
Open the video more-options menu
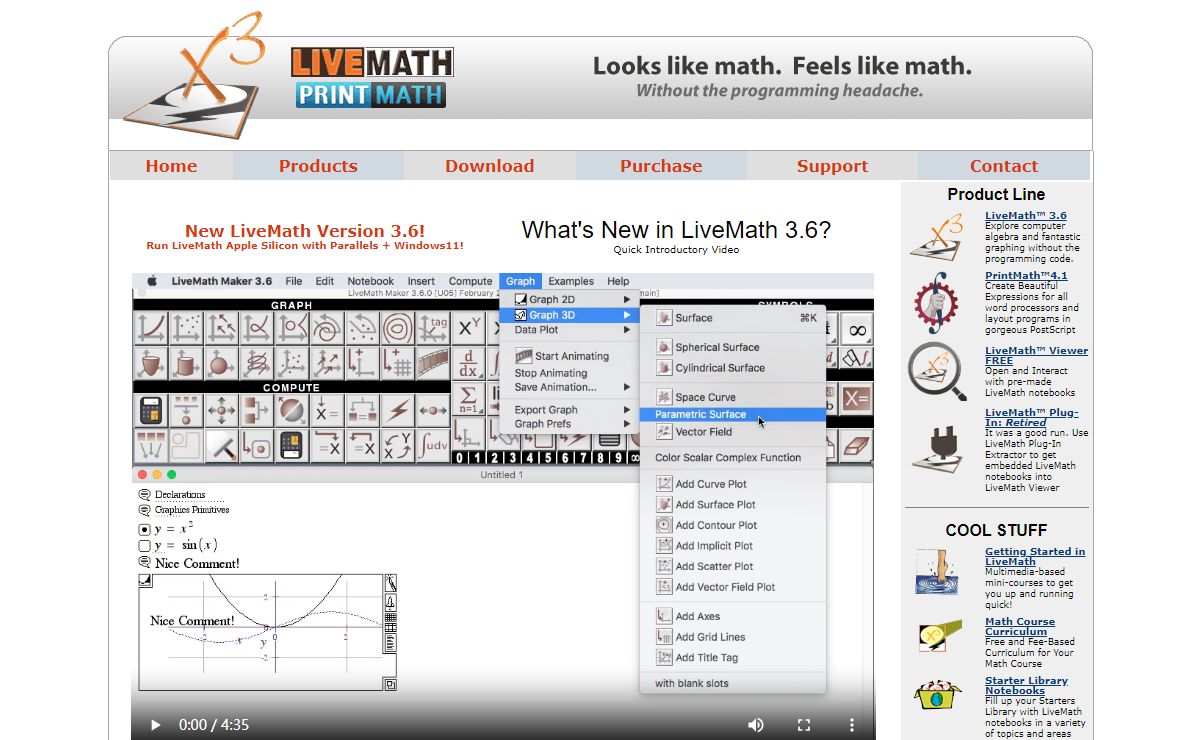tap(852, 724)
